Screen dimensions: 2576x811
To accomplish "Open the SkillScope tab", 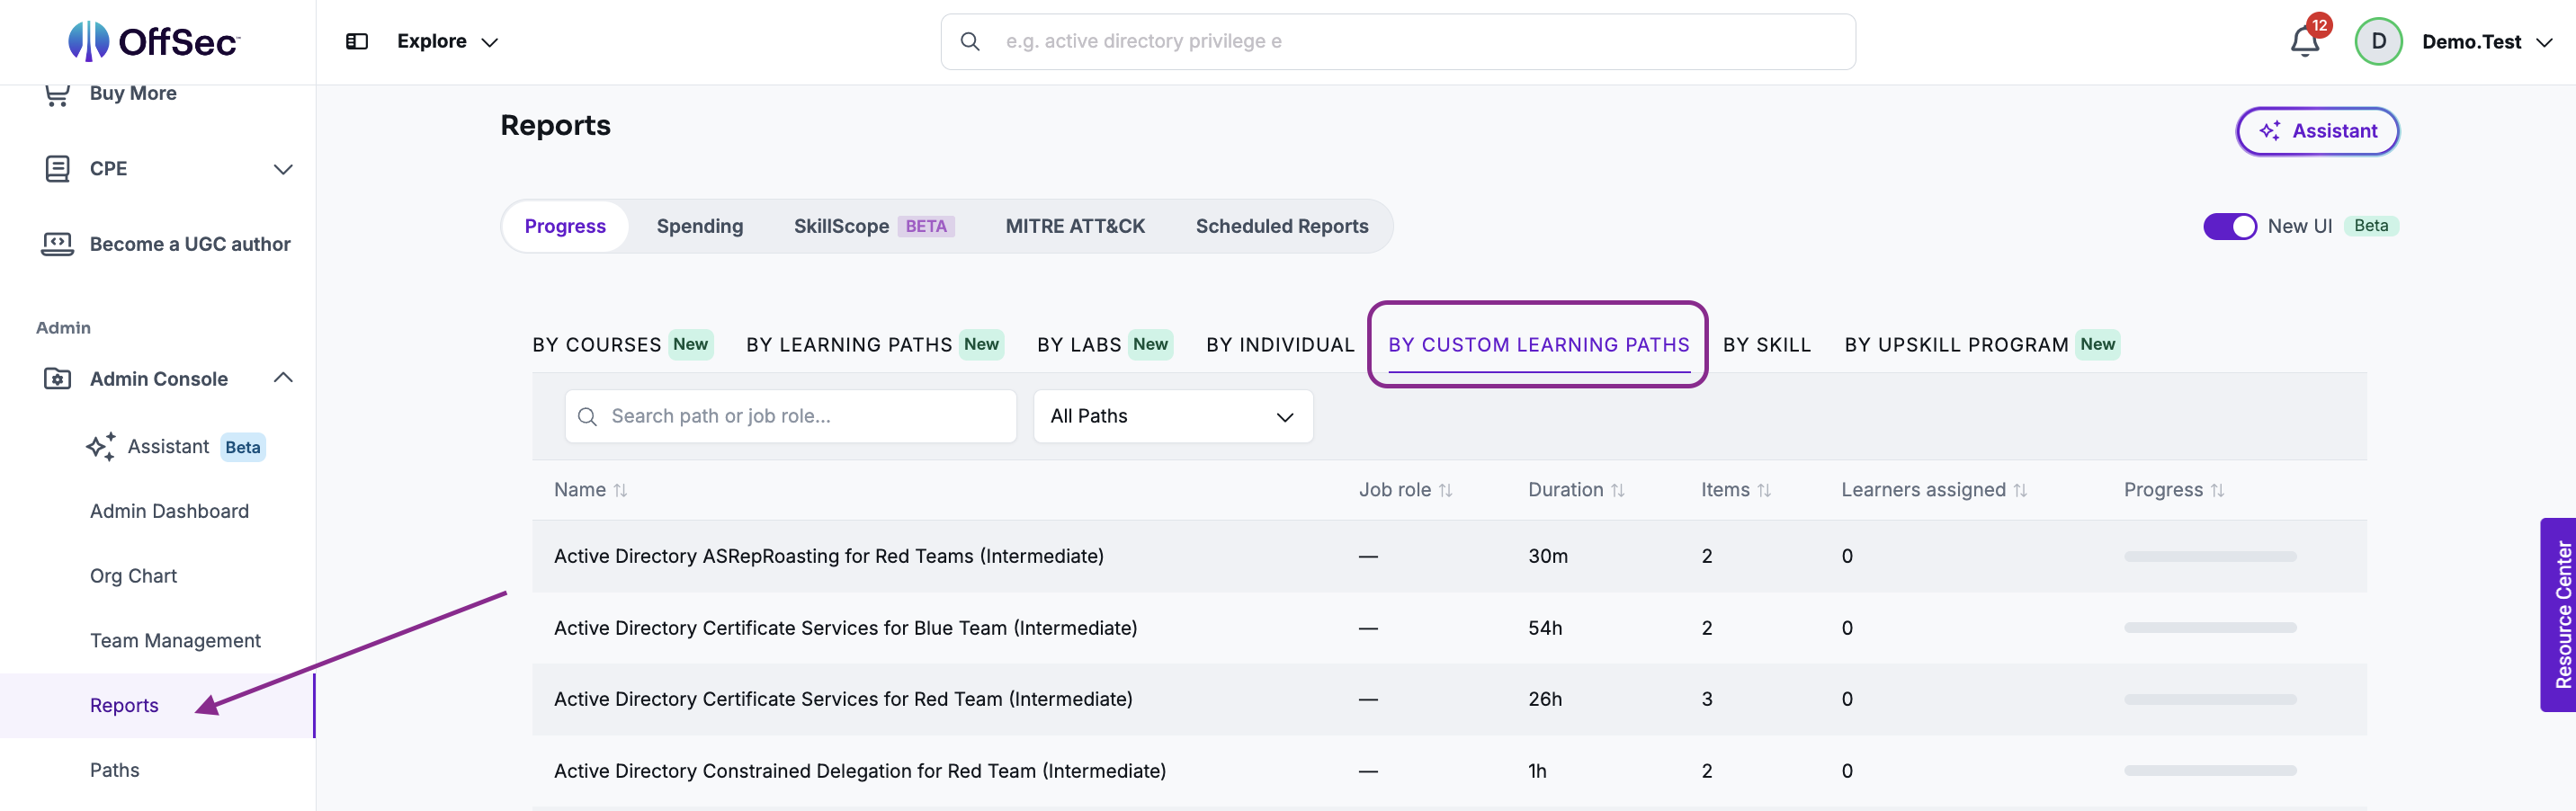I will (x=873, y=226).
